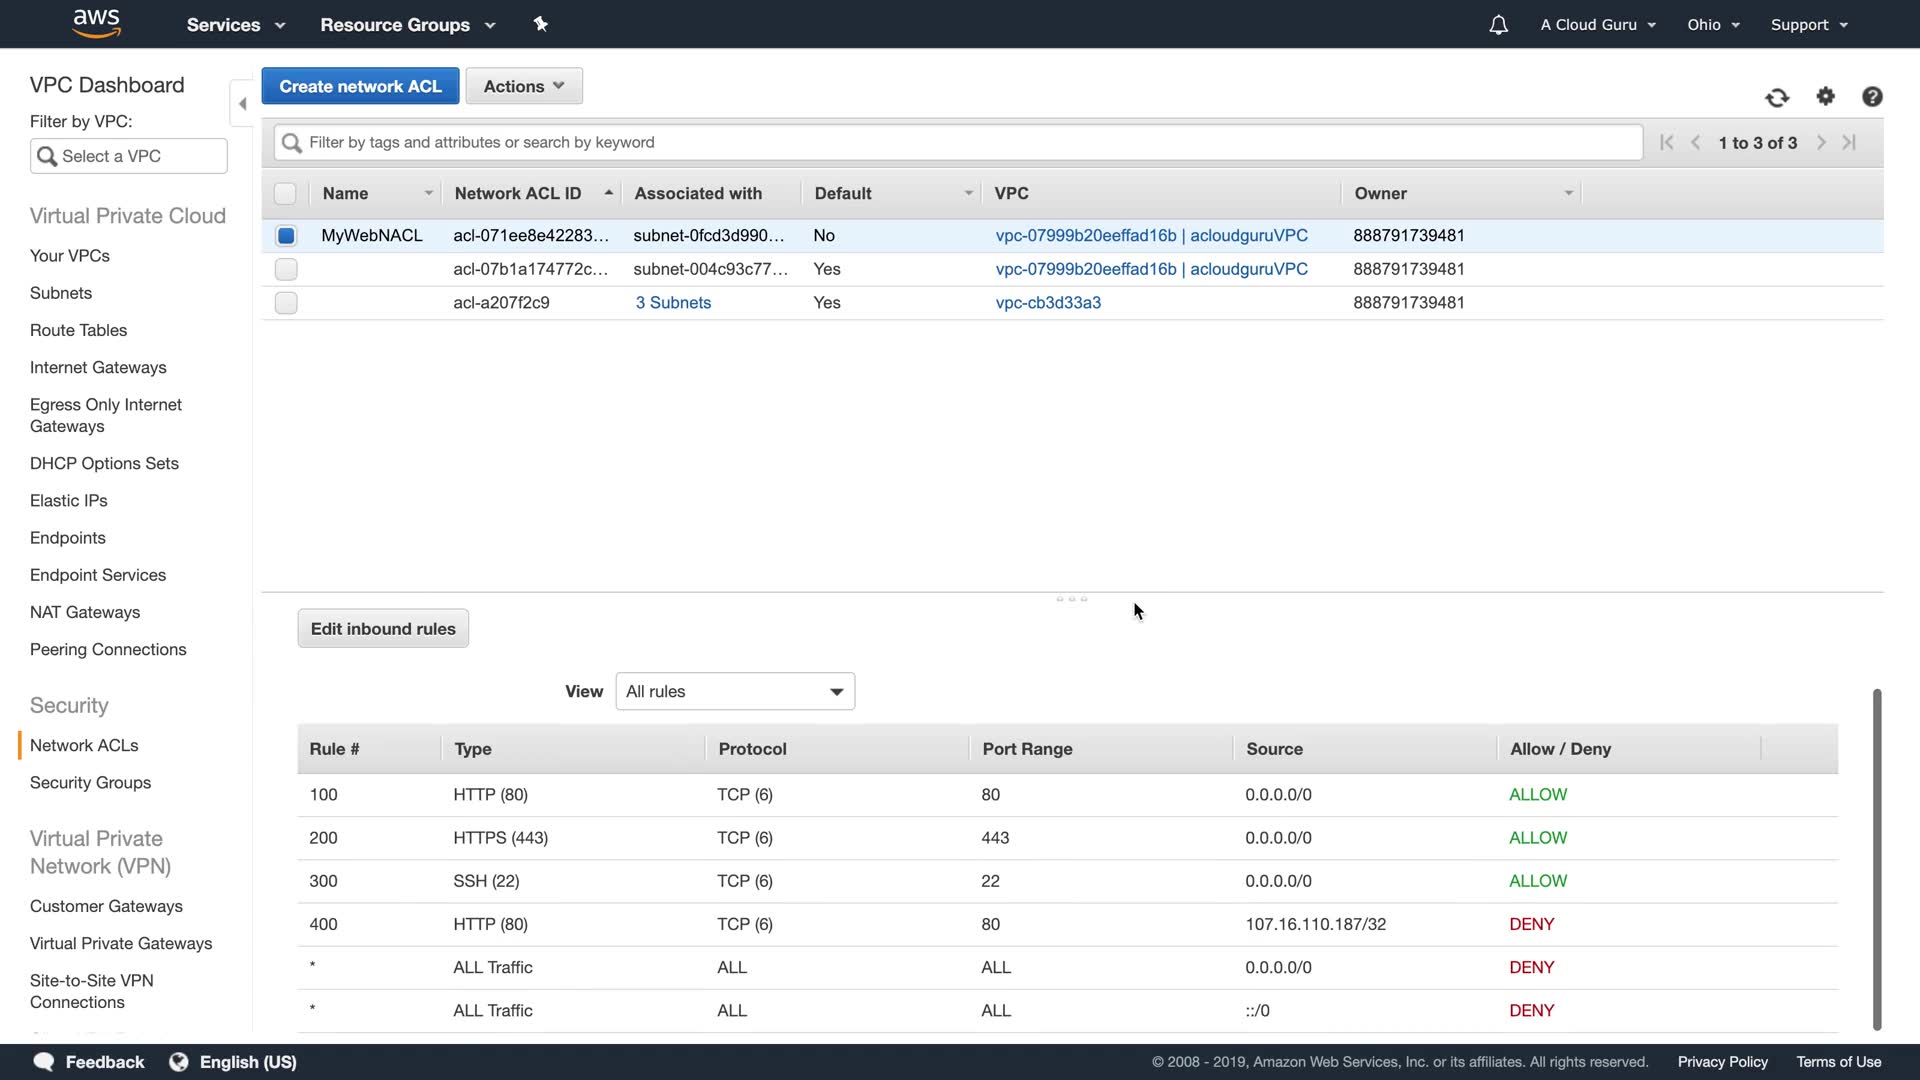Click the rules panel vertical scrollbar
1920x1080 pixels.
point(1877,860)
